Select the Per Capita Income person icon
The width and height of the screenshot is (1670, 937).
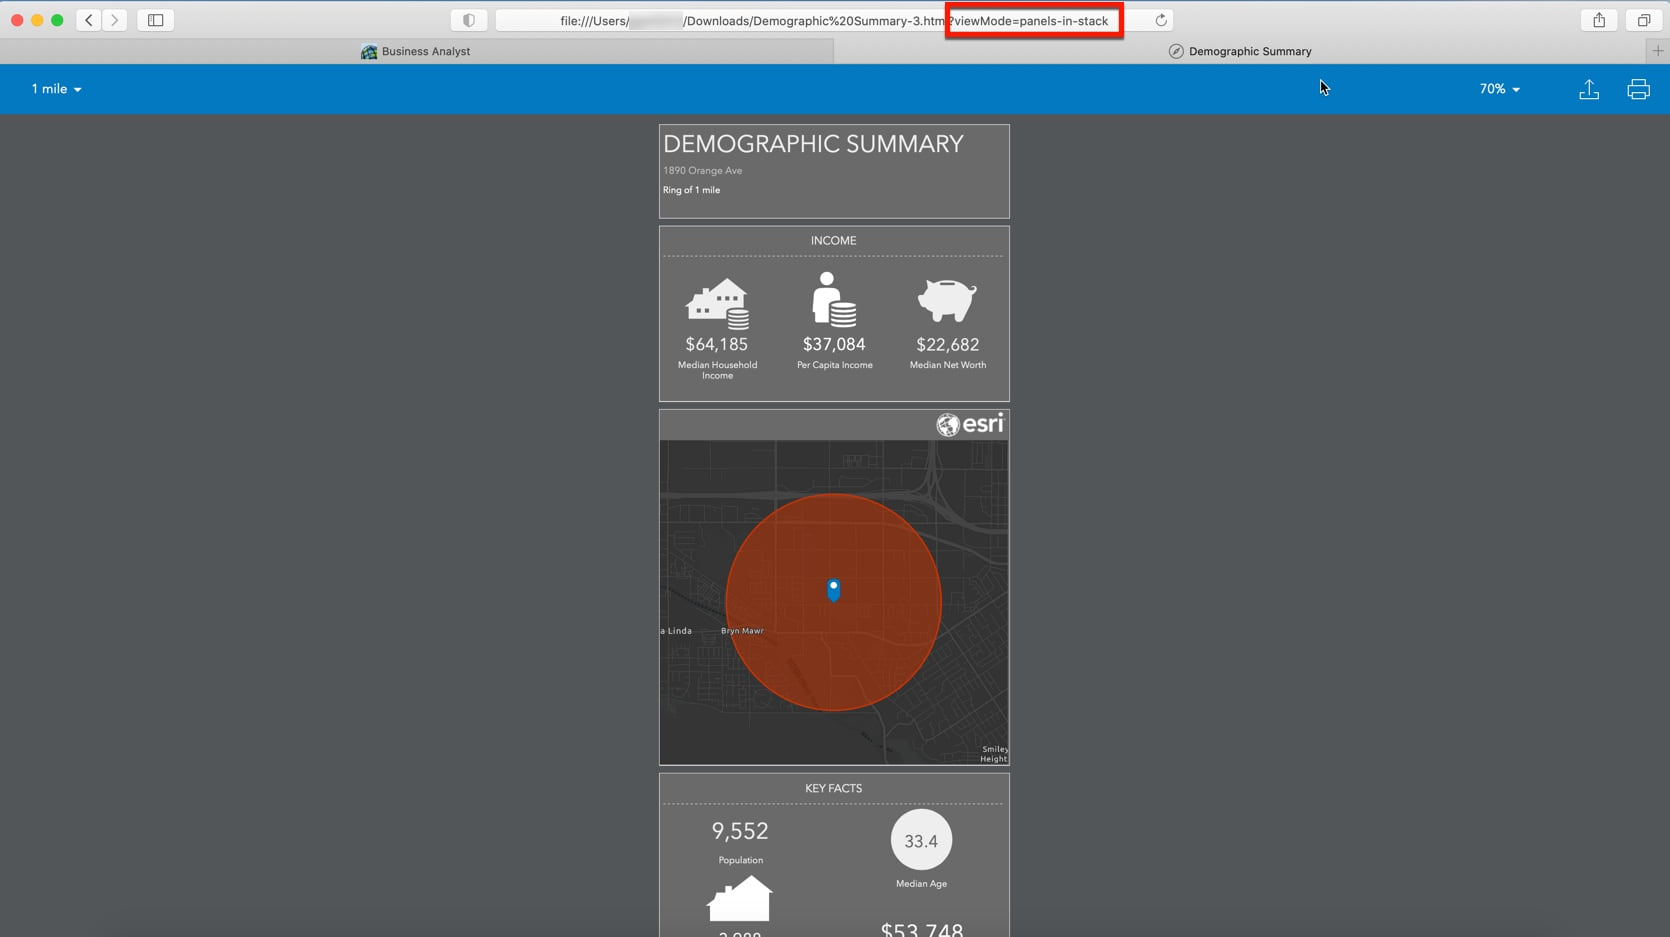click(x=834, y=299)
